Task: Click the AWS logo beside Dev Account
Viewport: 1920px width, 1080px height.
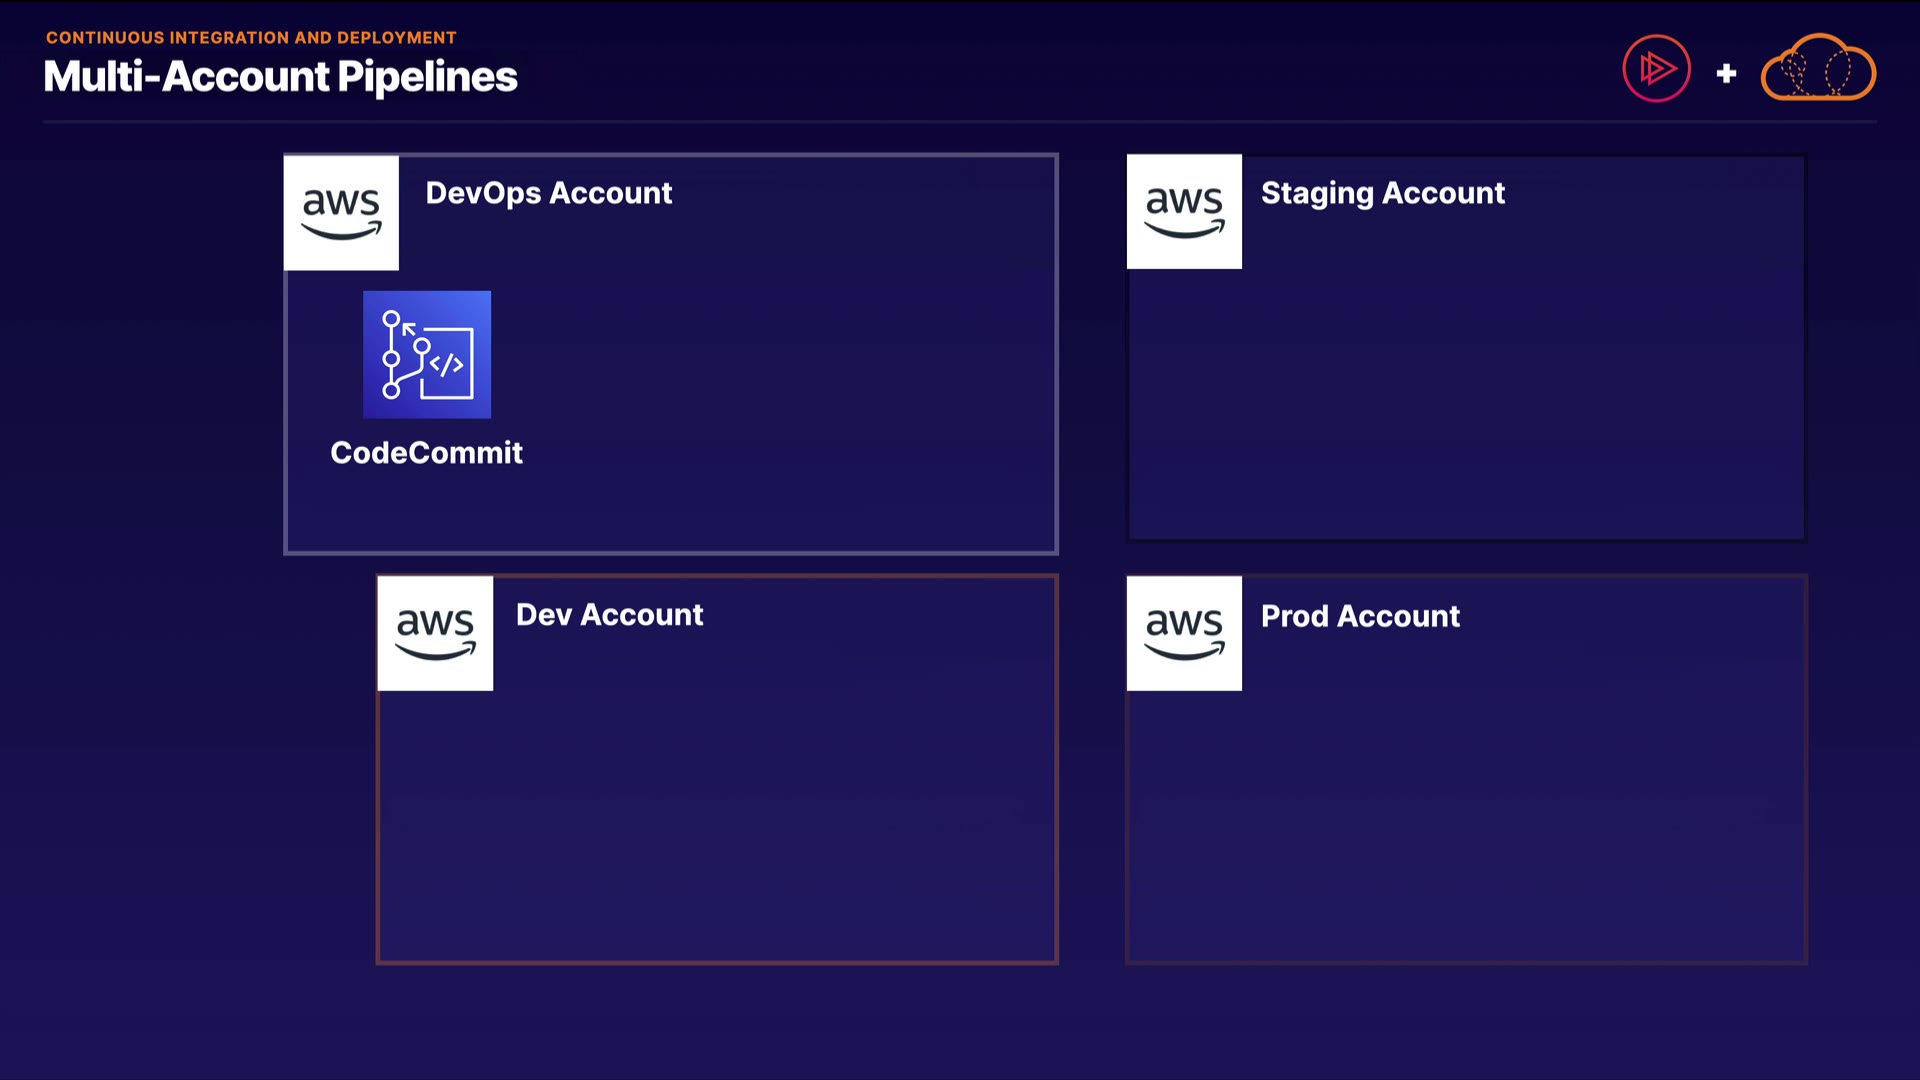Action: [x=435, y=633]
